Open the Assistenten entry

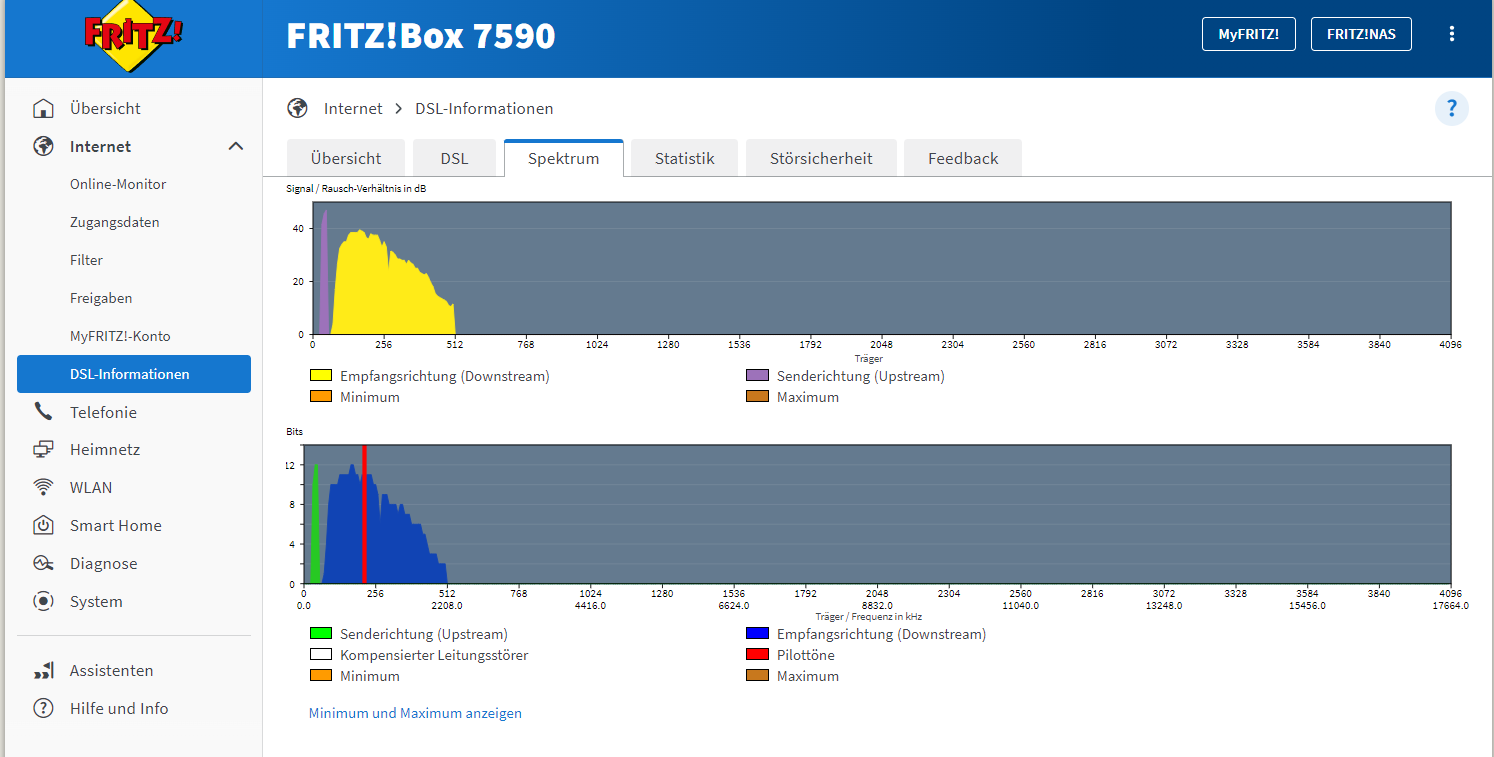tap(112, 670)
